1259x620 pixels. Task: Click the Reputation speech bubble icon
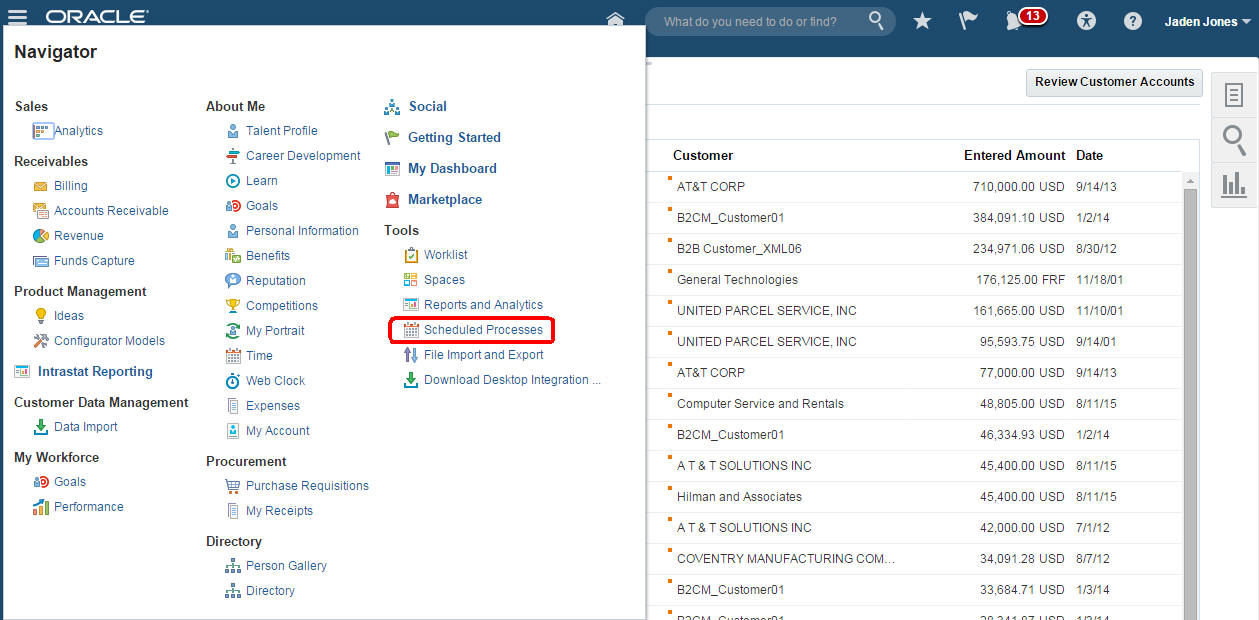233,281
